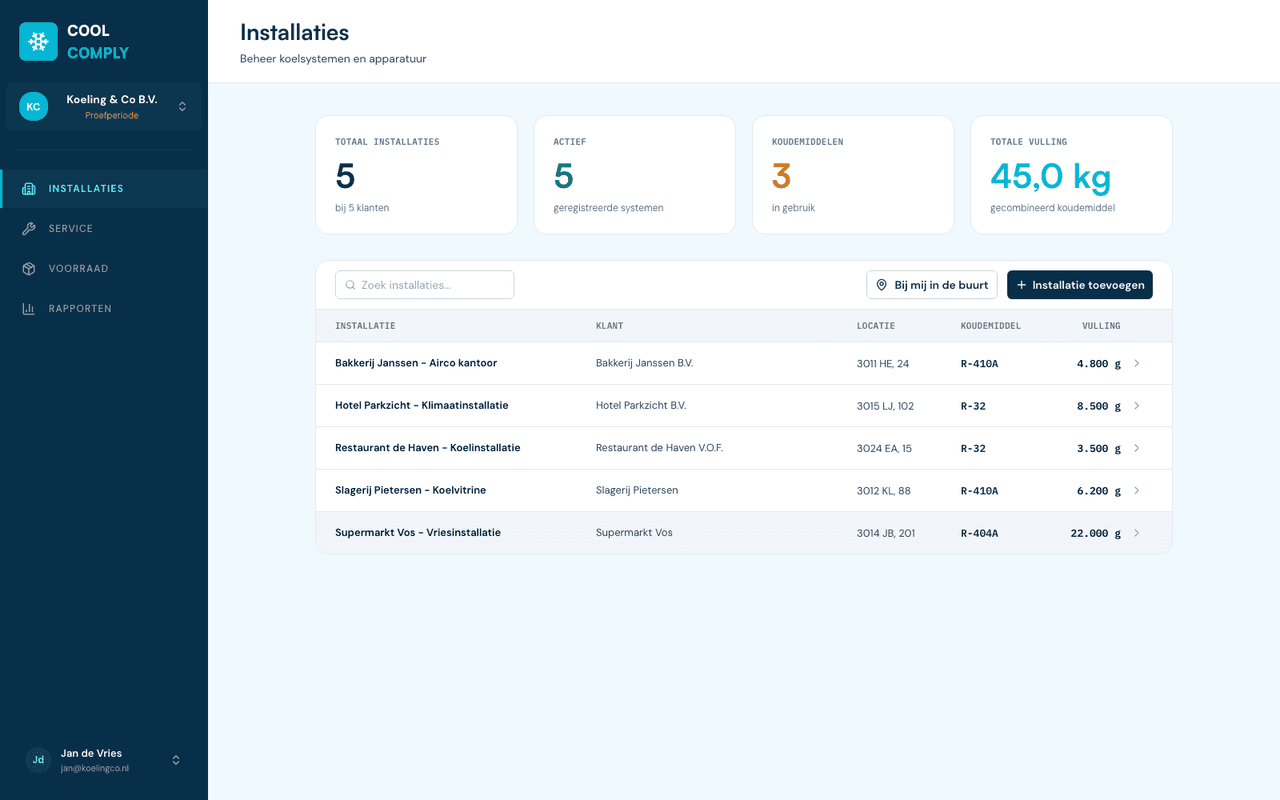
Task: Click location 3011 HE, 24
Action: [x=883, y=364]
